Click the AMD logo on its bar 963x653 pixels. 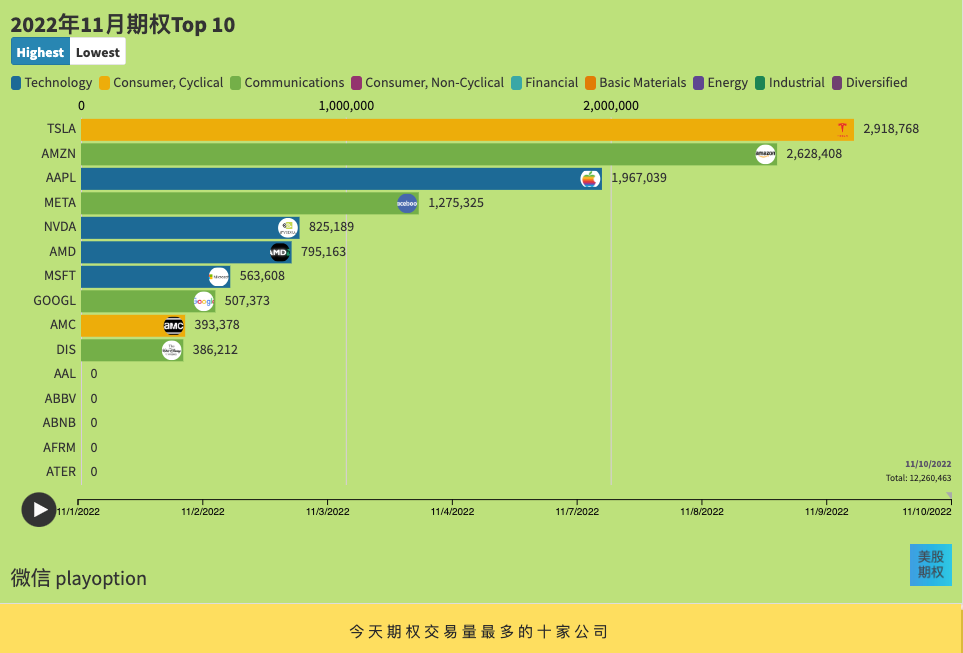[279, 252]
